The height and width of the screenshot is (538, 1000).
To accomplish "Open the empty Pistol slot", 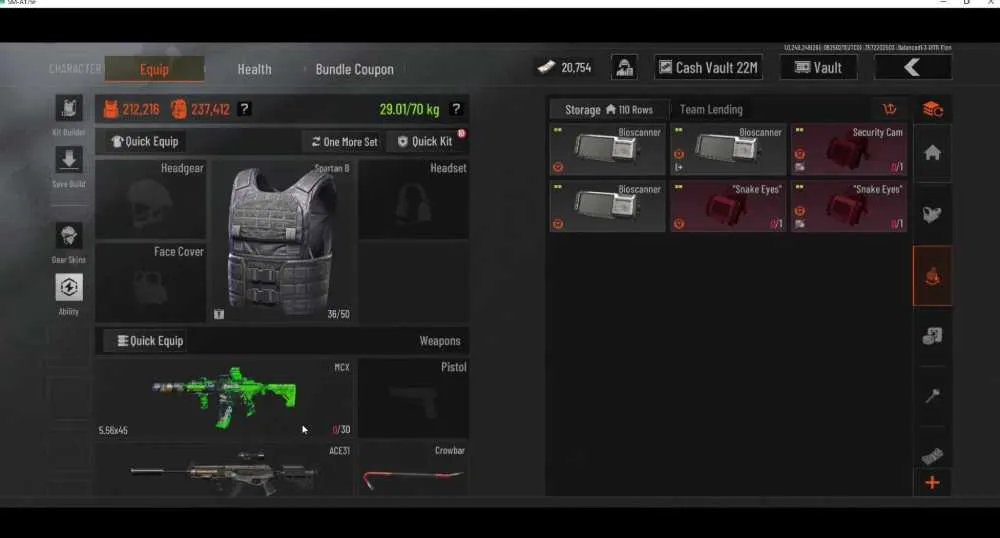I will coord(414,398).
